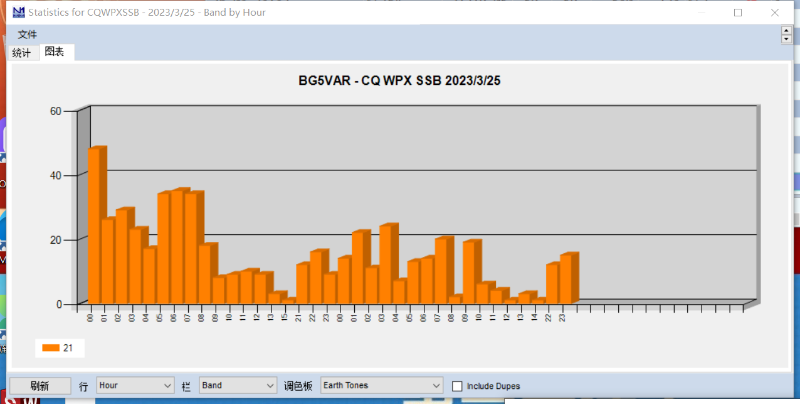Screen dimensions: 800x404
Task: Enable the Include Dupes checkbox
Action: coord(457,386)
